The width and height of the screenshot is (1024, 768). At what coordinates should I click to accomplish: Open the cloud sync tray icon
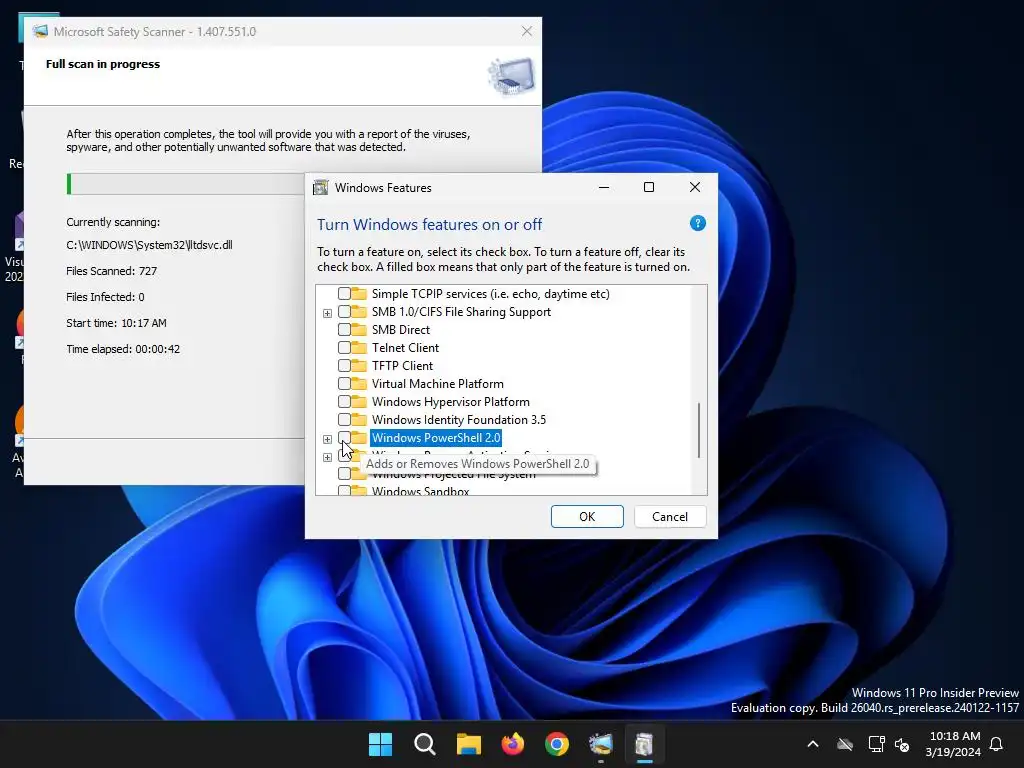click(845, 744)
